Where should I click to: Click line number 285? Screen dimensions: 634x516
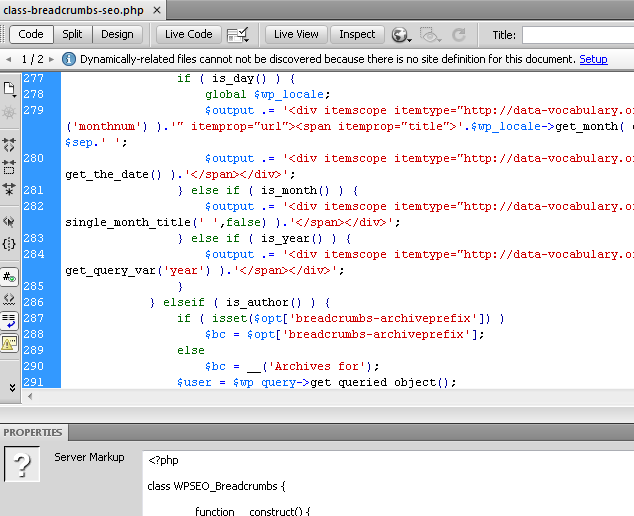tap(33, 286)
